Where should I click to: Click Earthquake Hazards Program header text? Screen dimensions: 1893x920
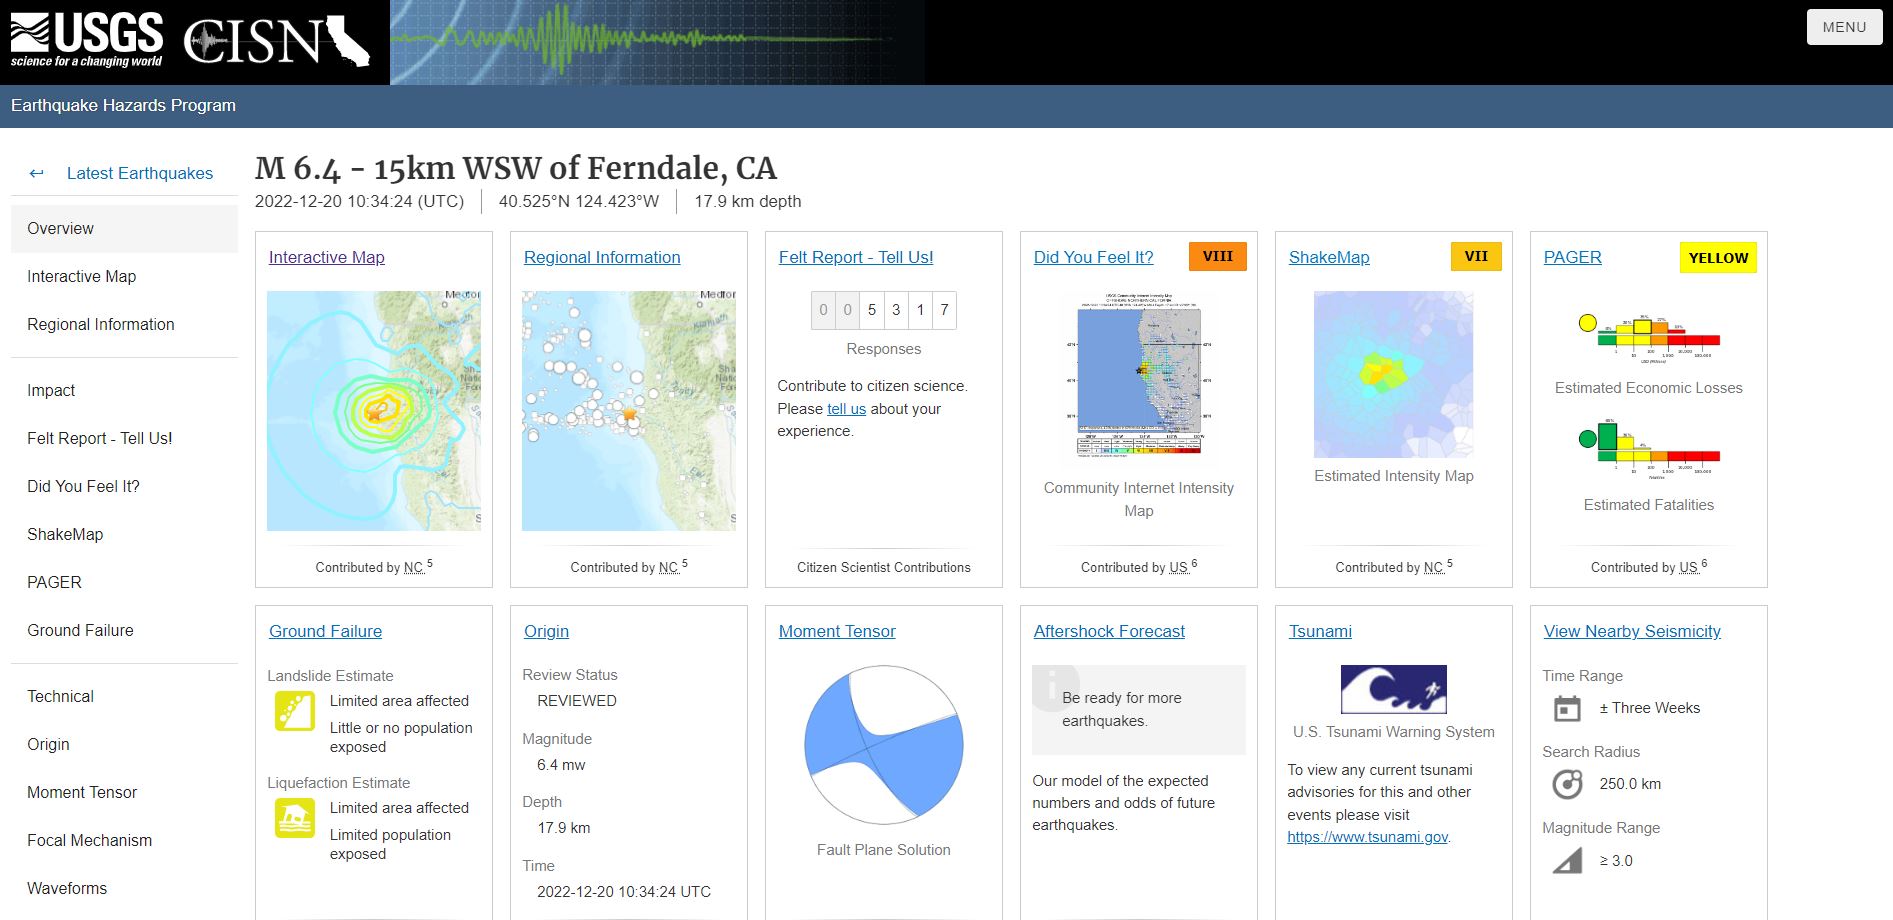click(x=124, y=106)
